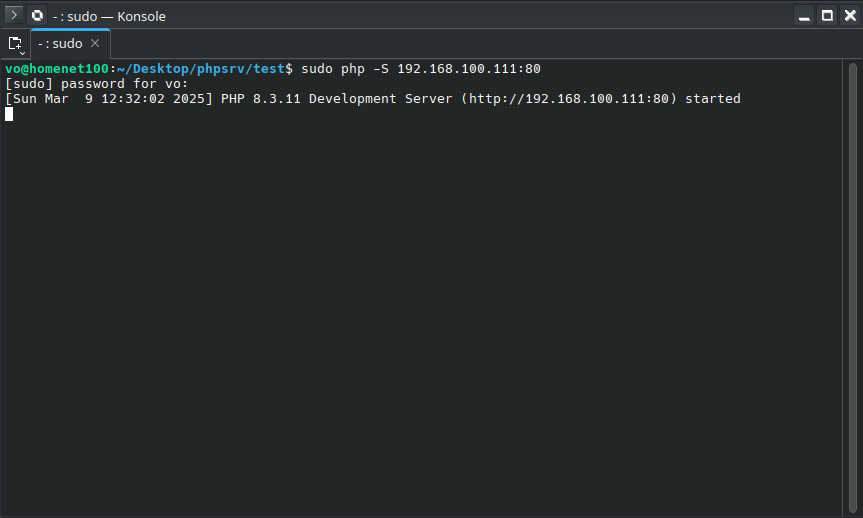Click the 'sudo php -S 192.168.100.111:80' command

coord(421,69)
